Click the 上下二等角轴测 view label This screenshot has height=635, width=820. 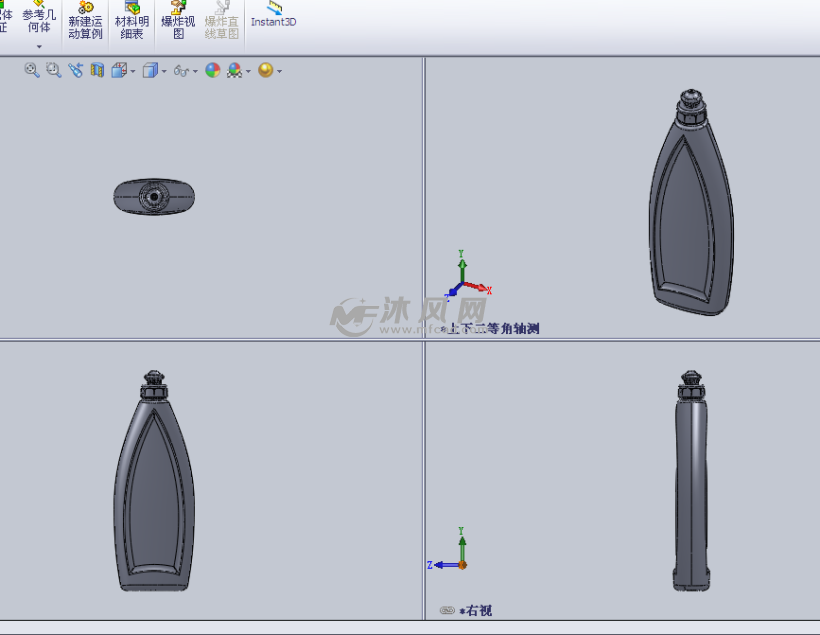(493, 330)
